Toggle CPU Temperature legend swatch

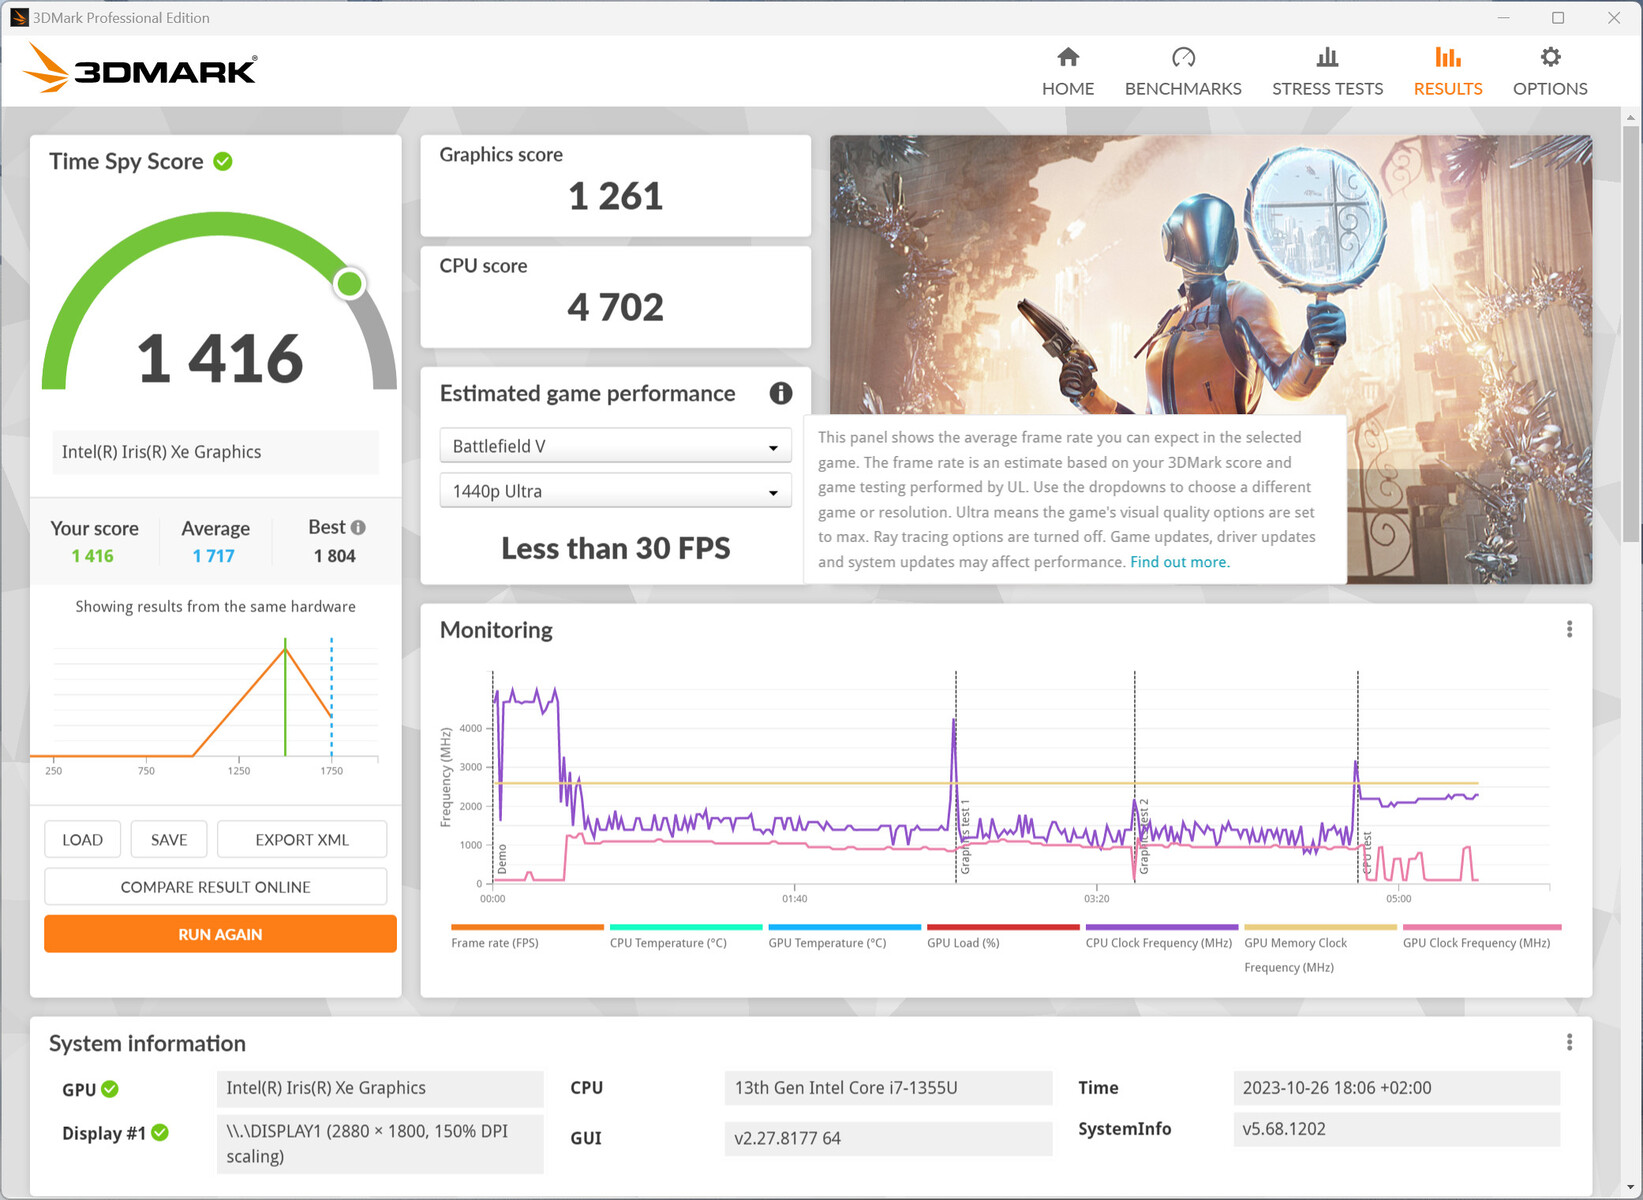click(x=686, y=927)
